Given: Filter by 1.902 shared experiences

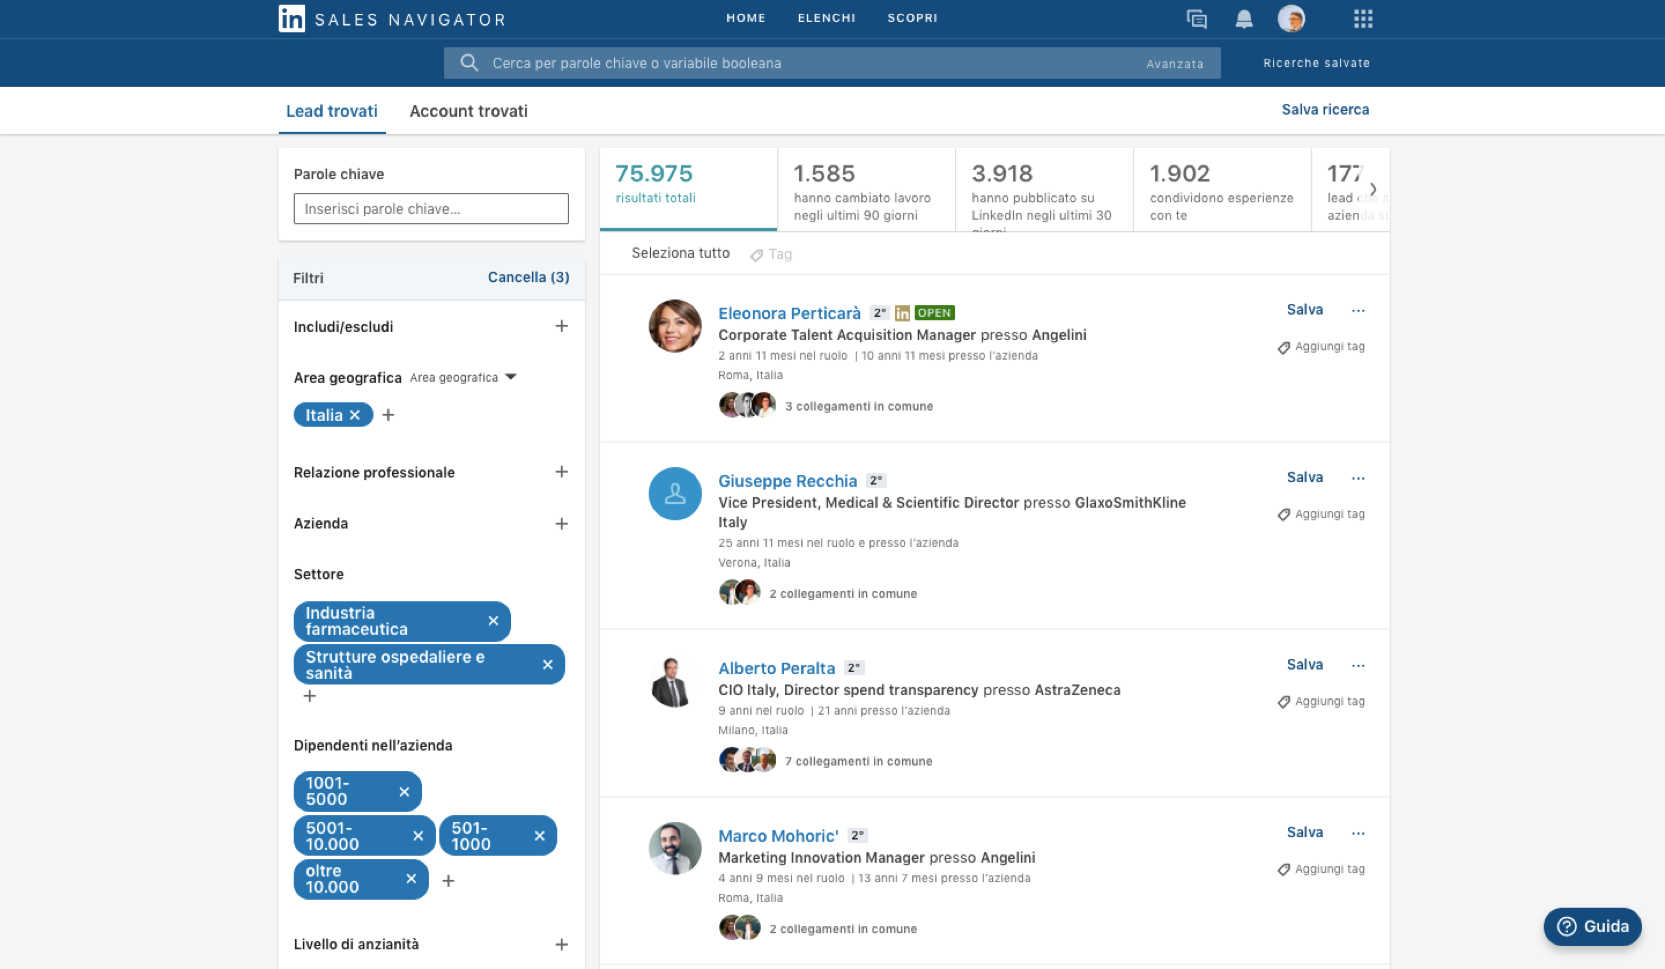Looking at the screenshot, I should (x=1222, y=189).
